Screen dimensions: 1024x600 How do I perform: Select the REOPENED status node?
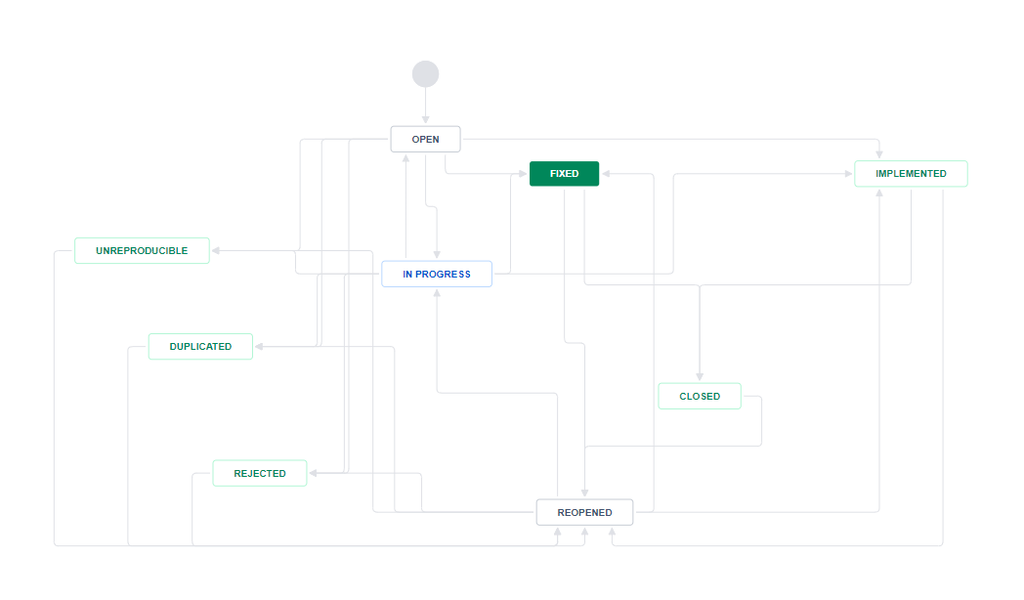pyautogui.click(x=584, y=513)
